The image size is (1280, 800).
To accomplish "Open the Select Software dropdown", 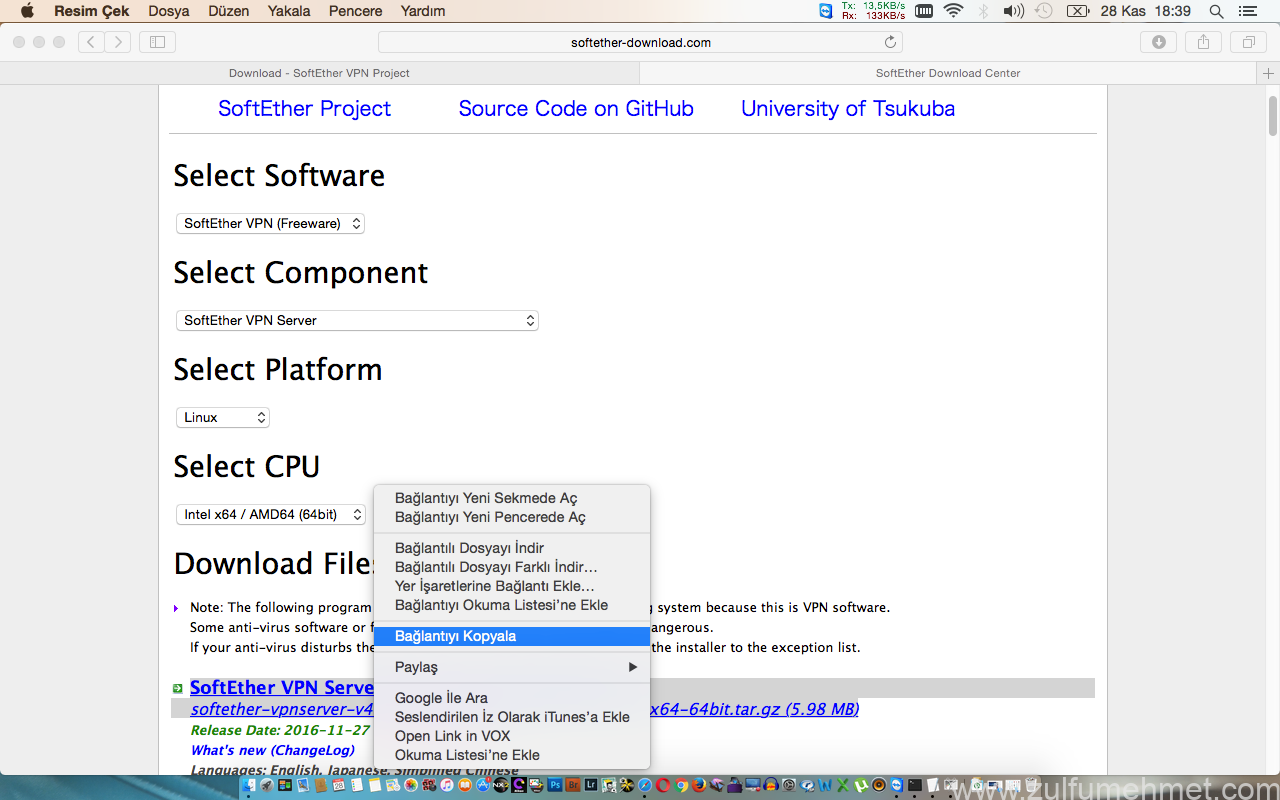I will tap(270, 224).
